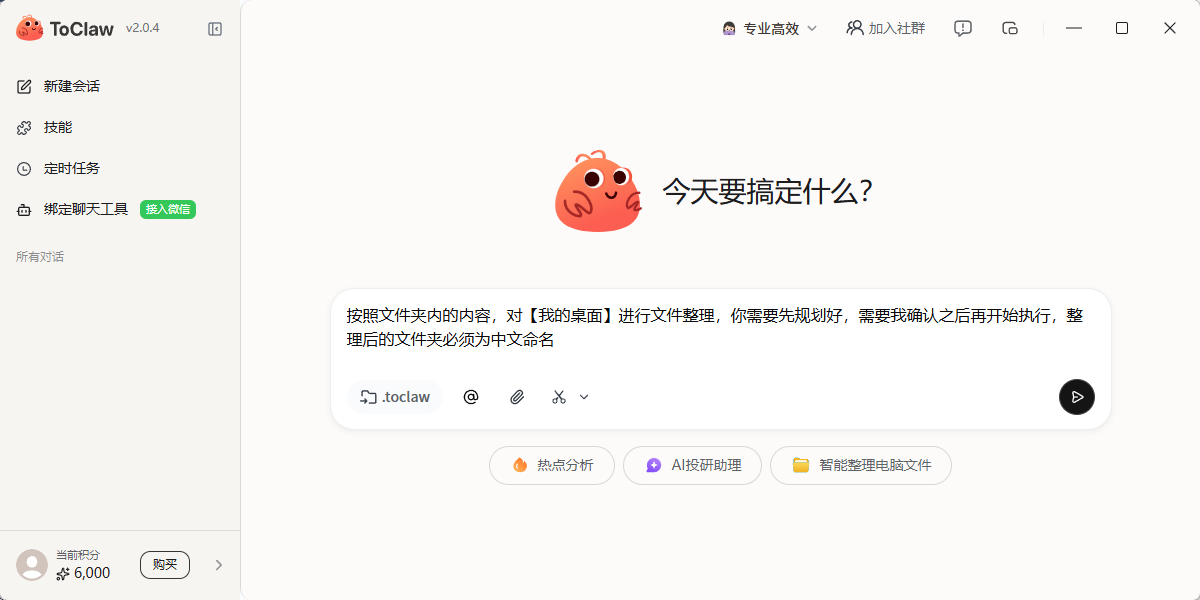This screenshot has width=1200, height=600.
Task: Join community via 加入社群
Action: [x=885, y=28]
